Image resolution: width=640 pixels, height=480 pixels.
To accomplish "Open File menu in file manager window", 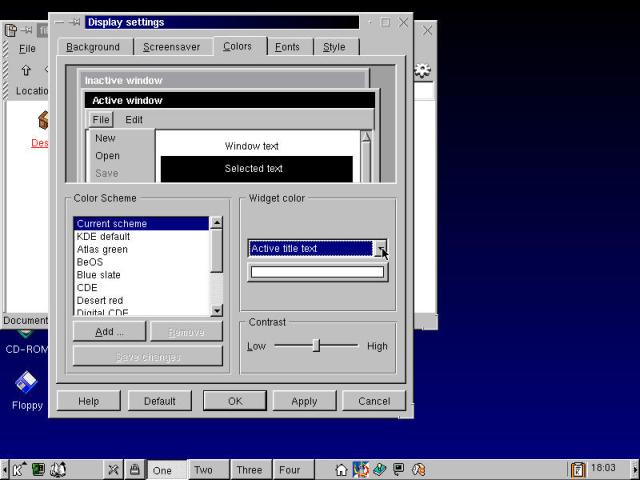I will coord(27,48).
